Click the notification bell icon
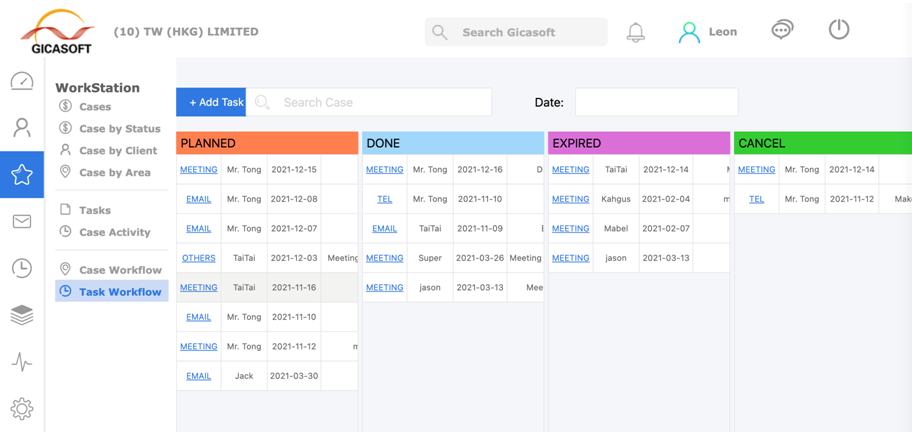912x432 pixels. pyautogui.click(x=635, y=32)
